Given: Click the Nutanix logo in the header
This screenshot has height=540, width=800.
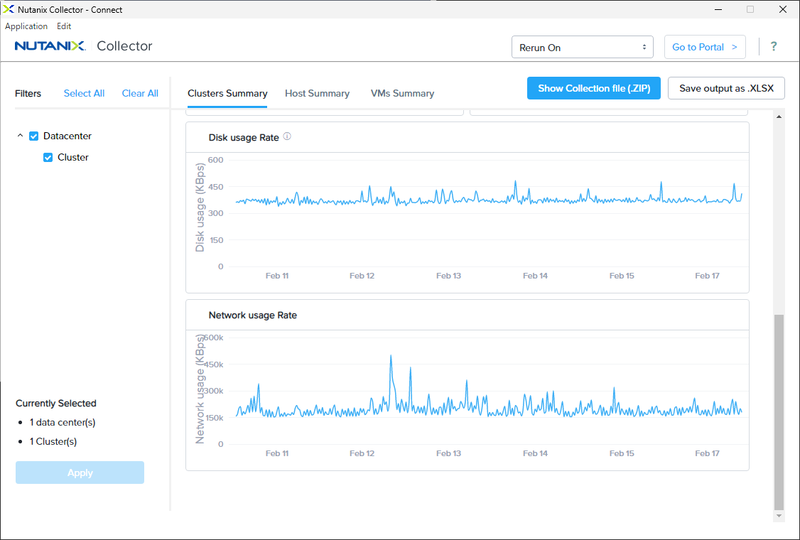Looking at the screenshot, I should point(49,46).
